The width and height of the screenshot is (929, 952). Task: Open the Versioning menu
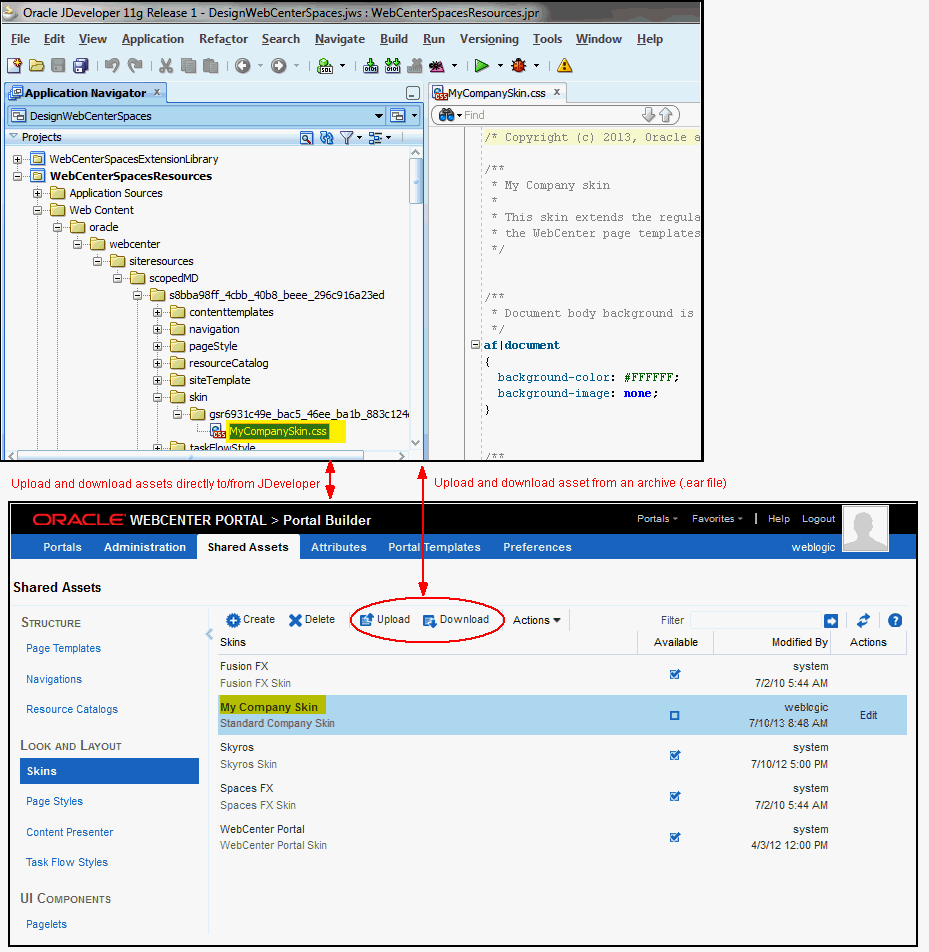click(x=489, y=39)
